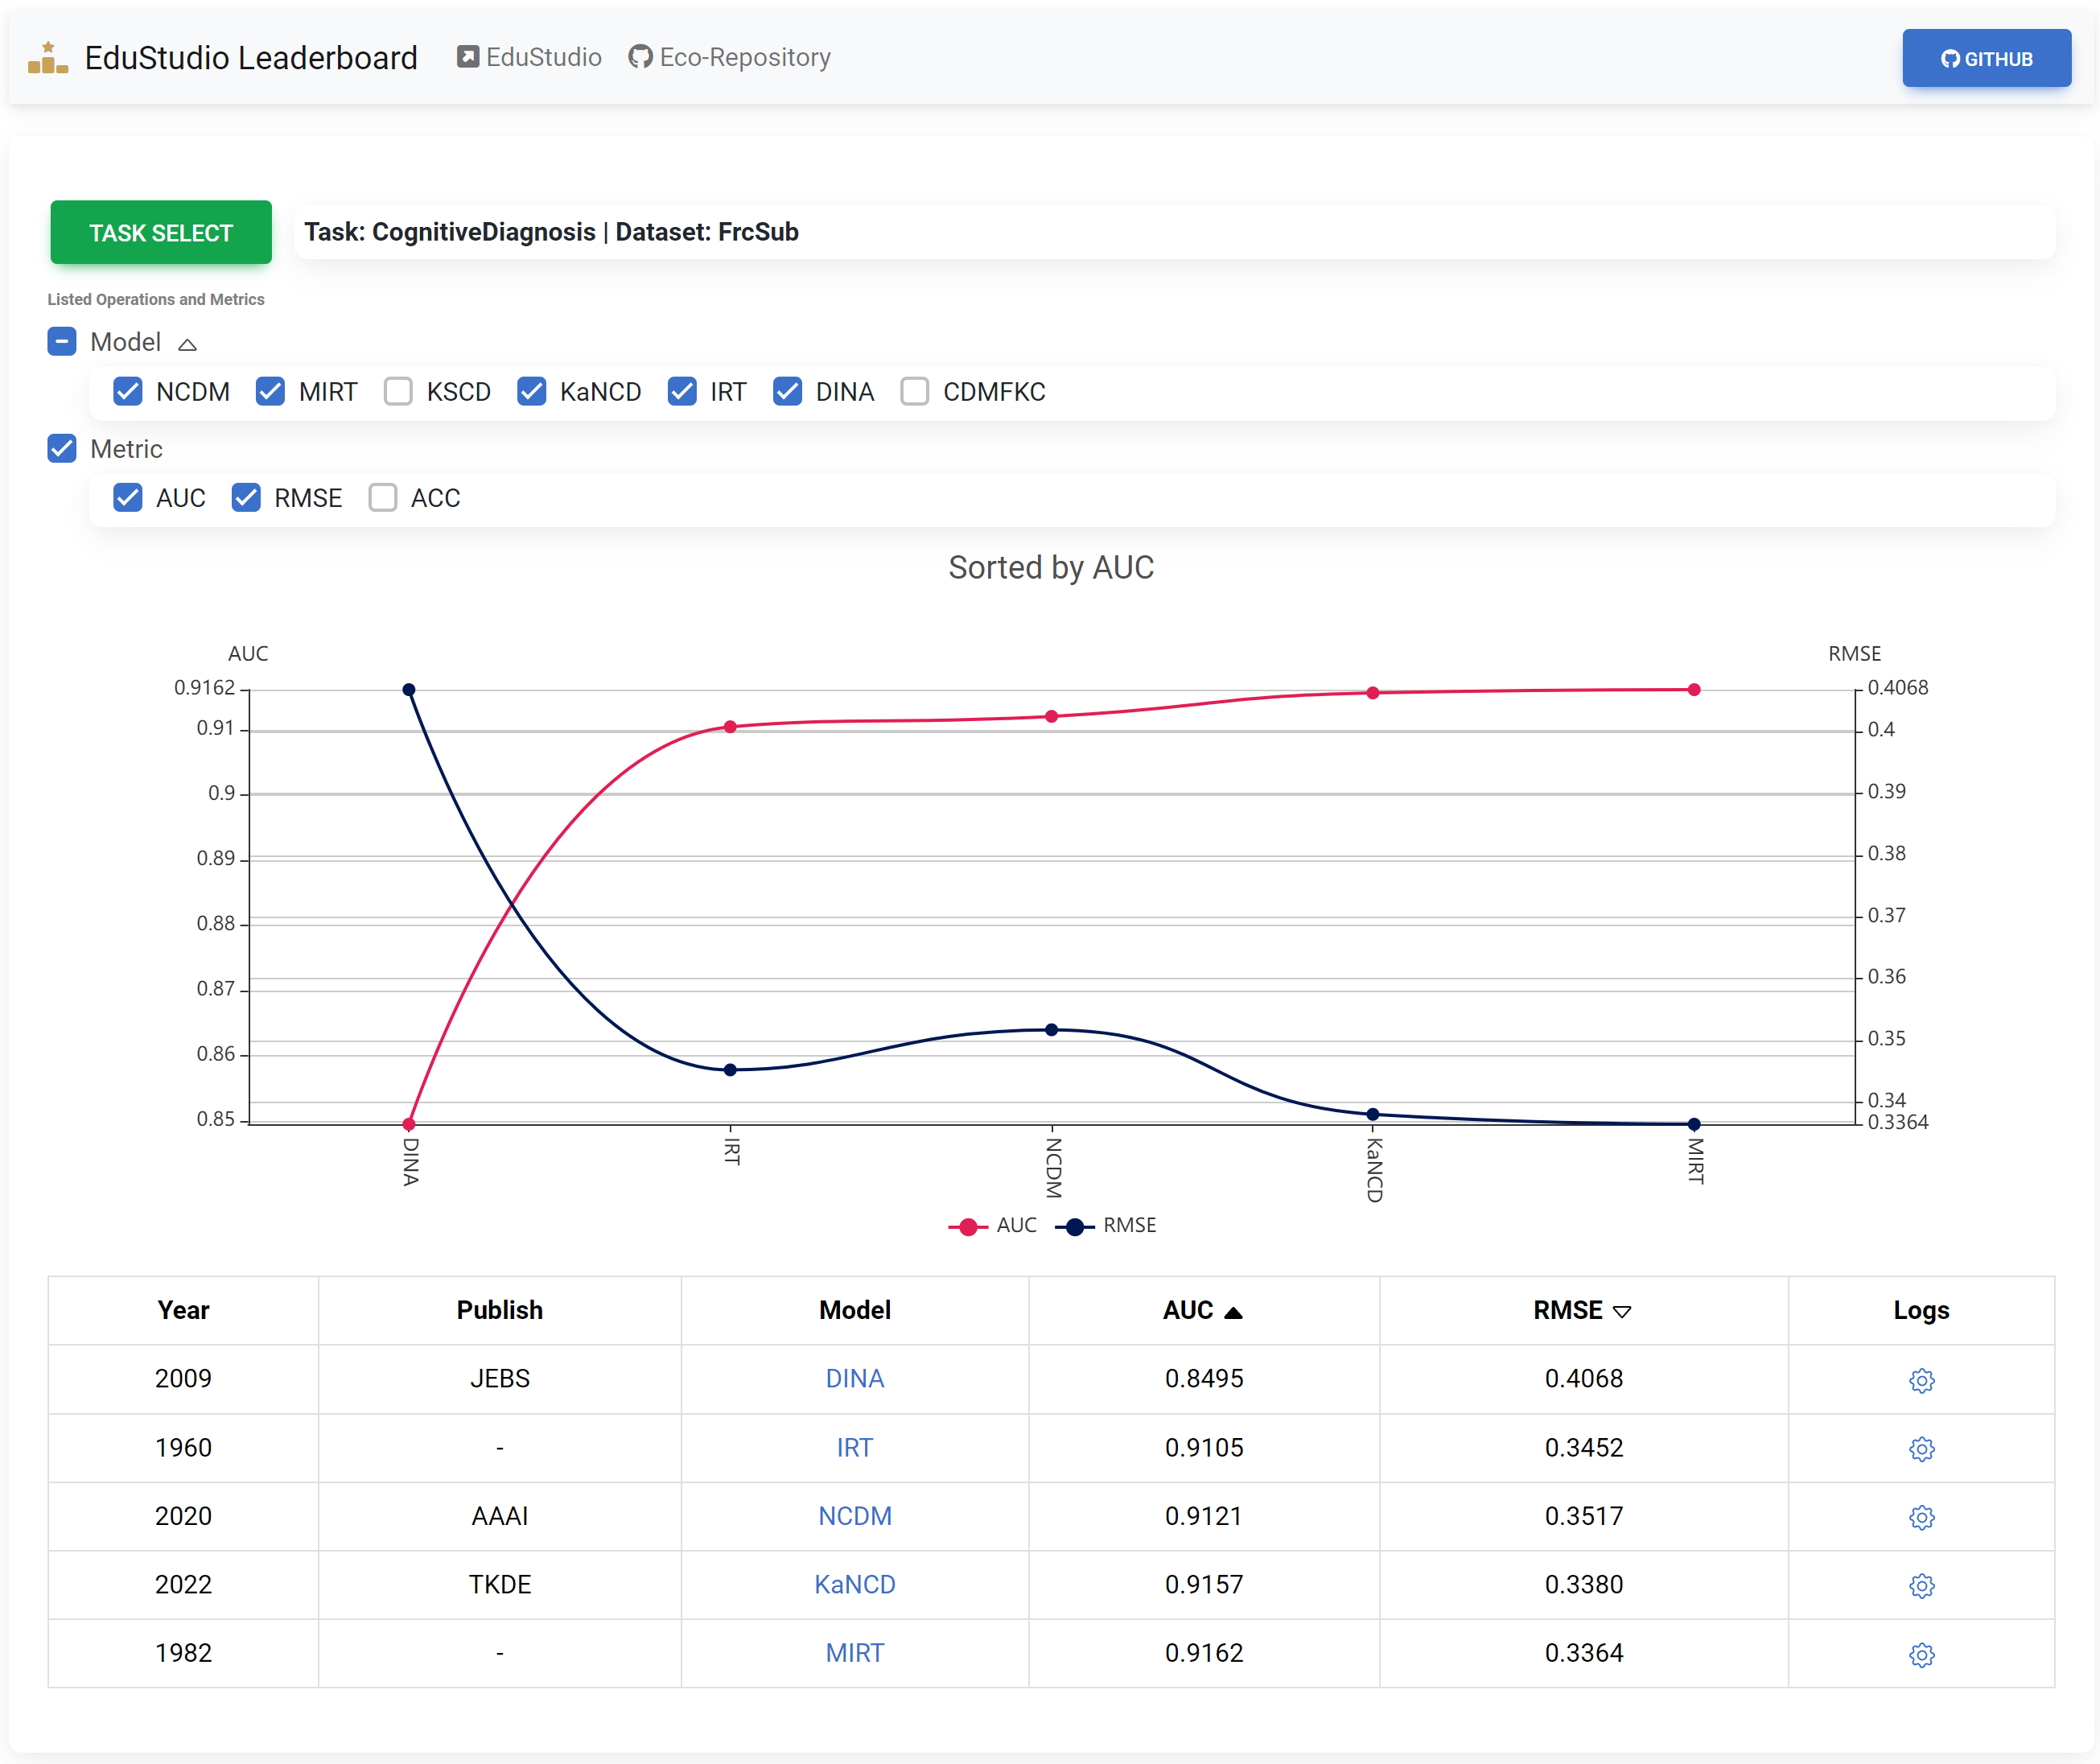Click the Eco-Repository GitHub icon
2100x1764 pixels.
[x=639, y=57]
